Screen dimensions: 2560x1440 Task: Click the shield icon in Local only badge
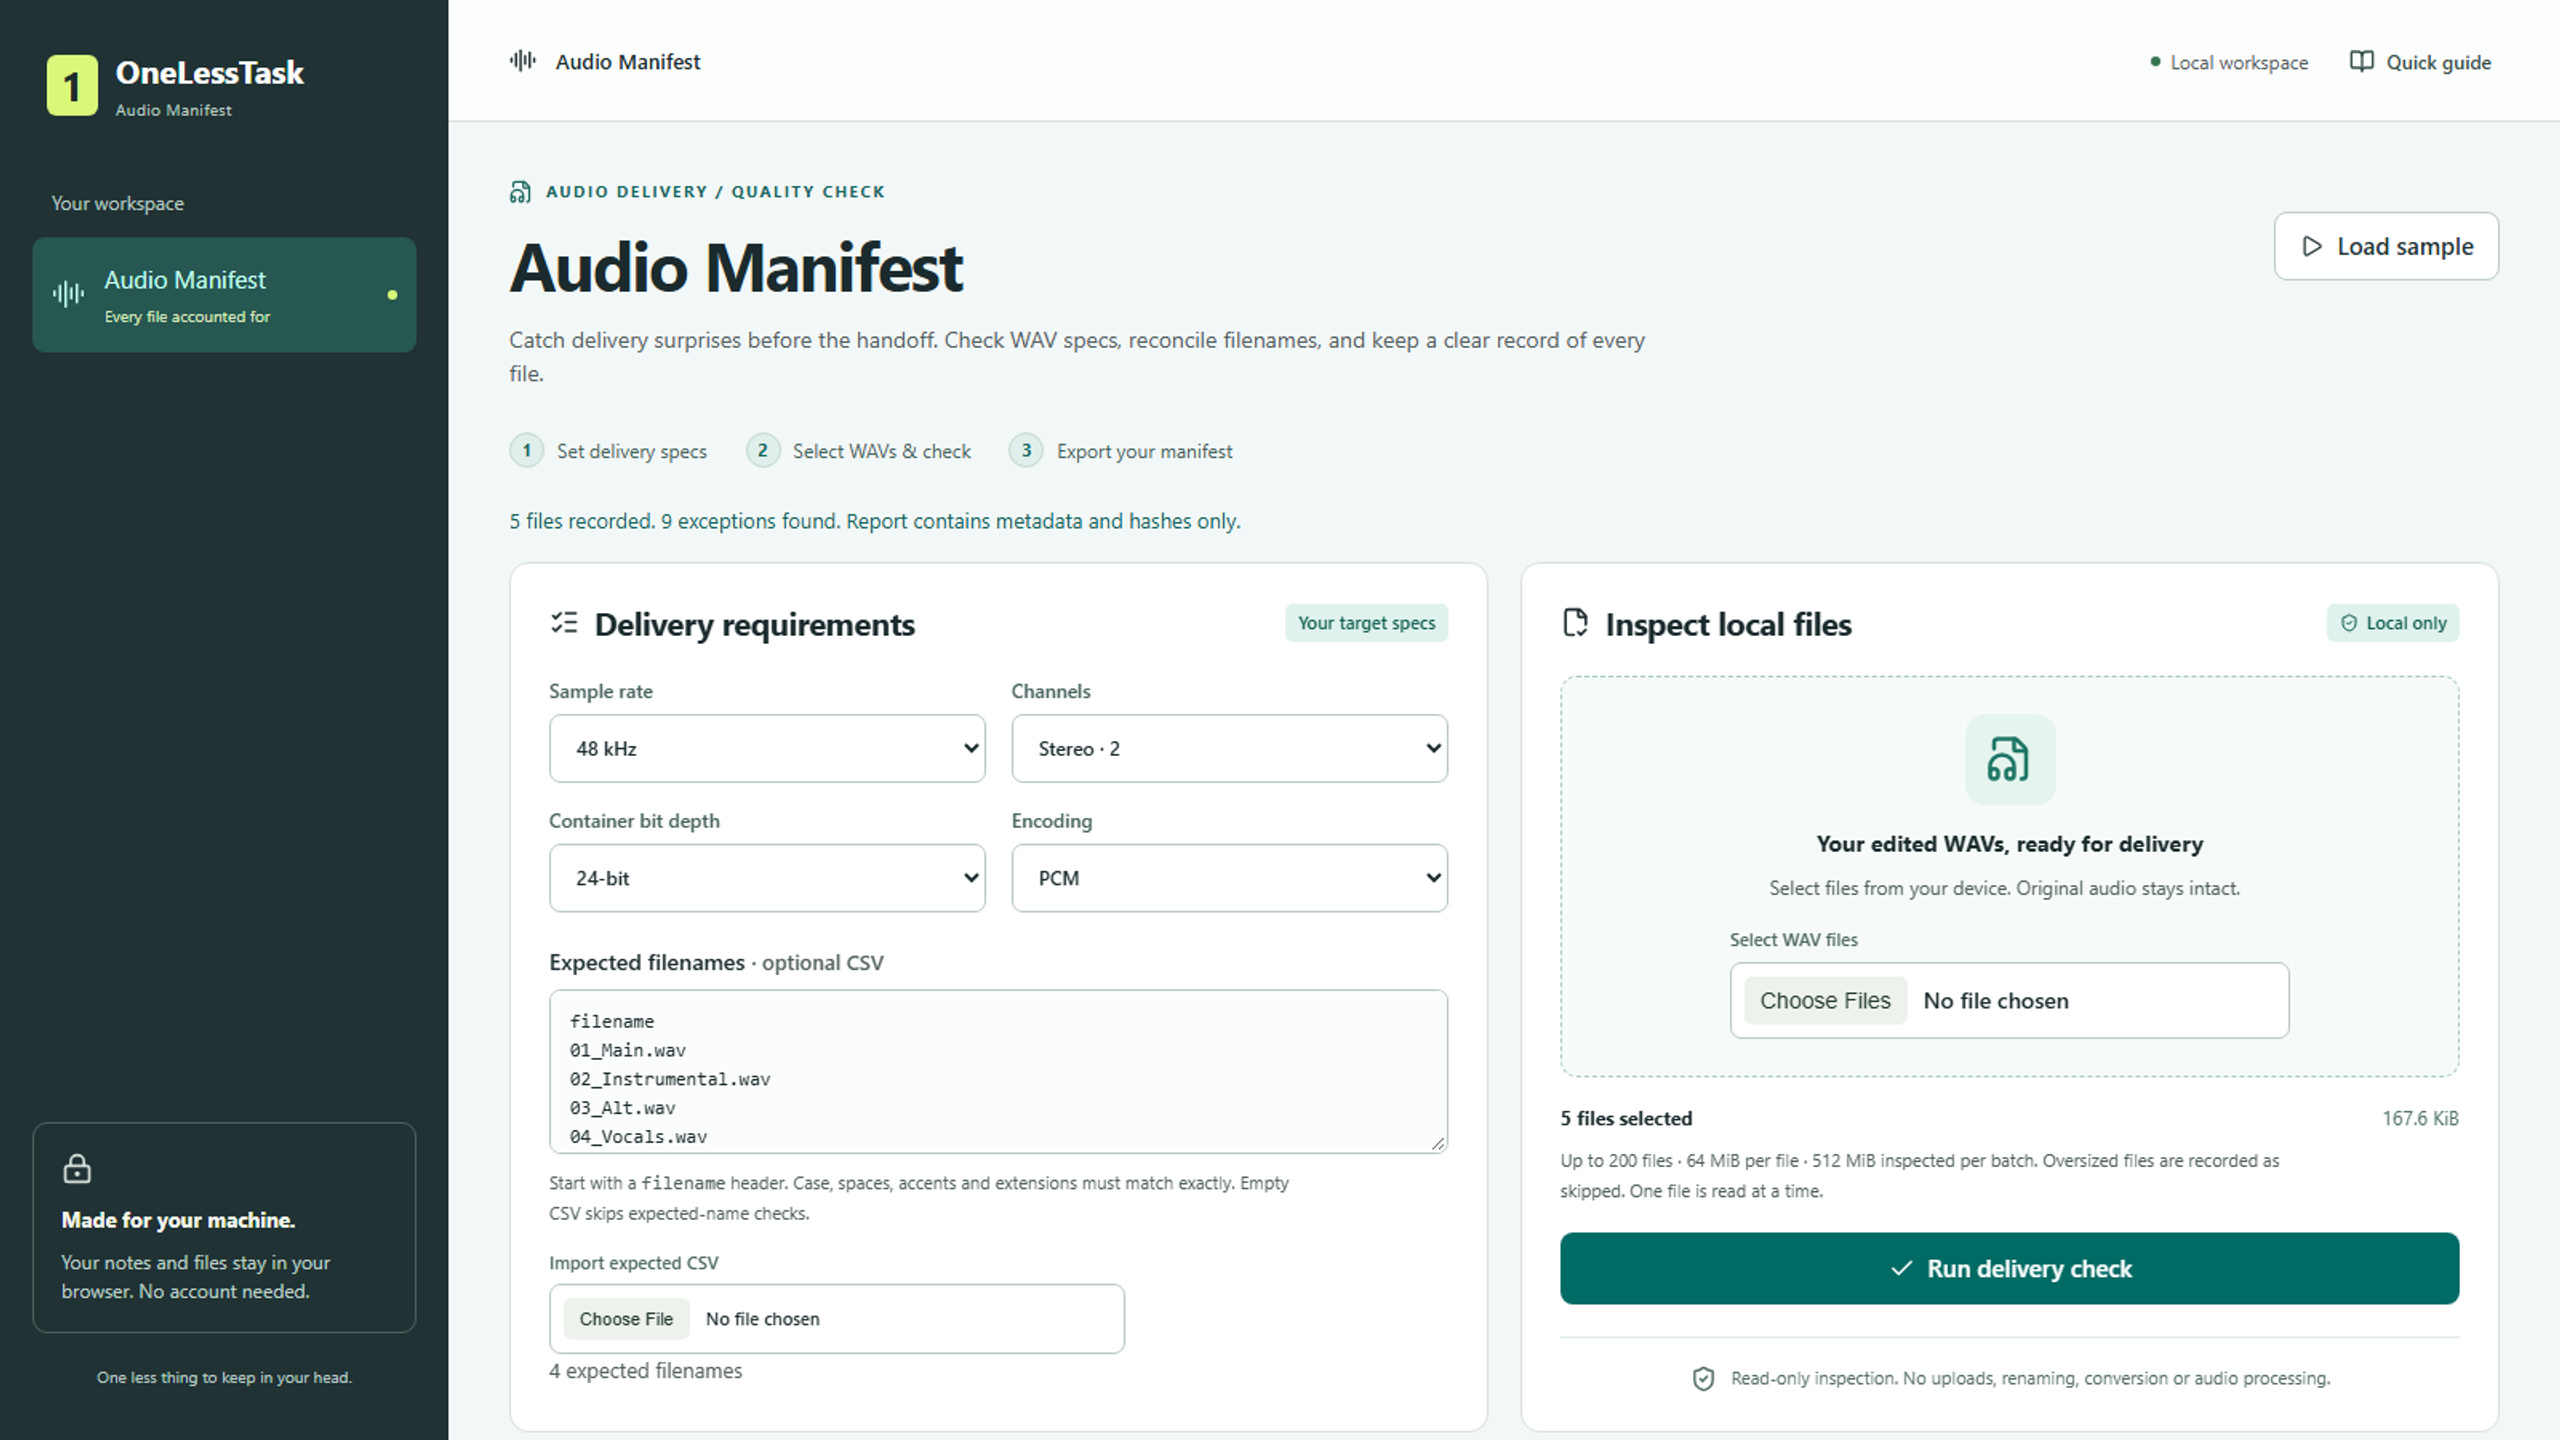pyautogui.click(x=2349, y=623)
